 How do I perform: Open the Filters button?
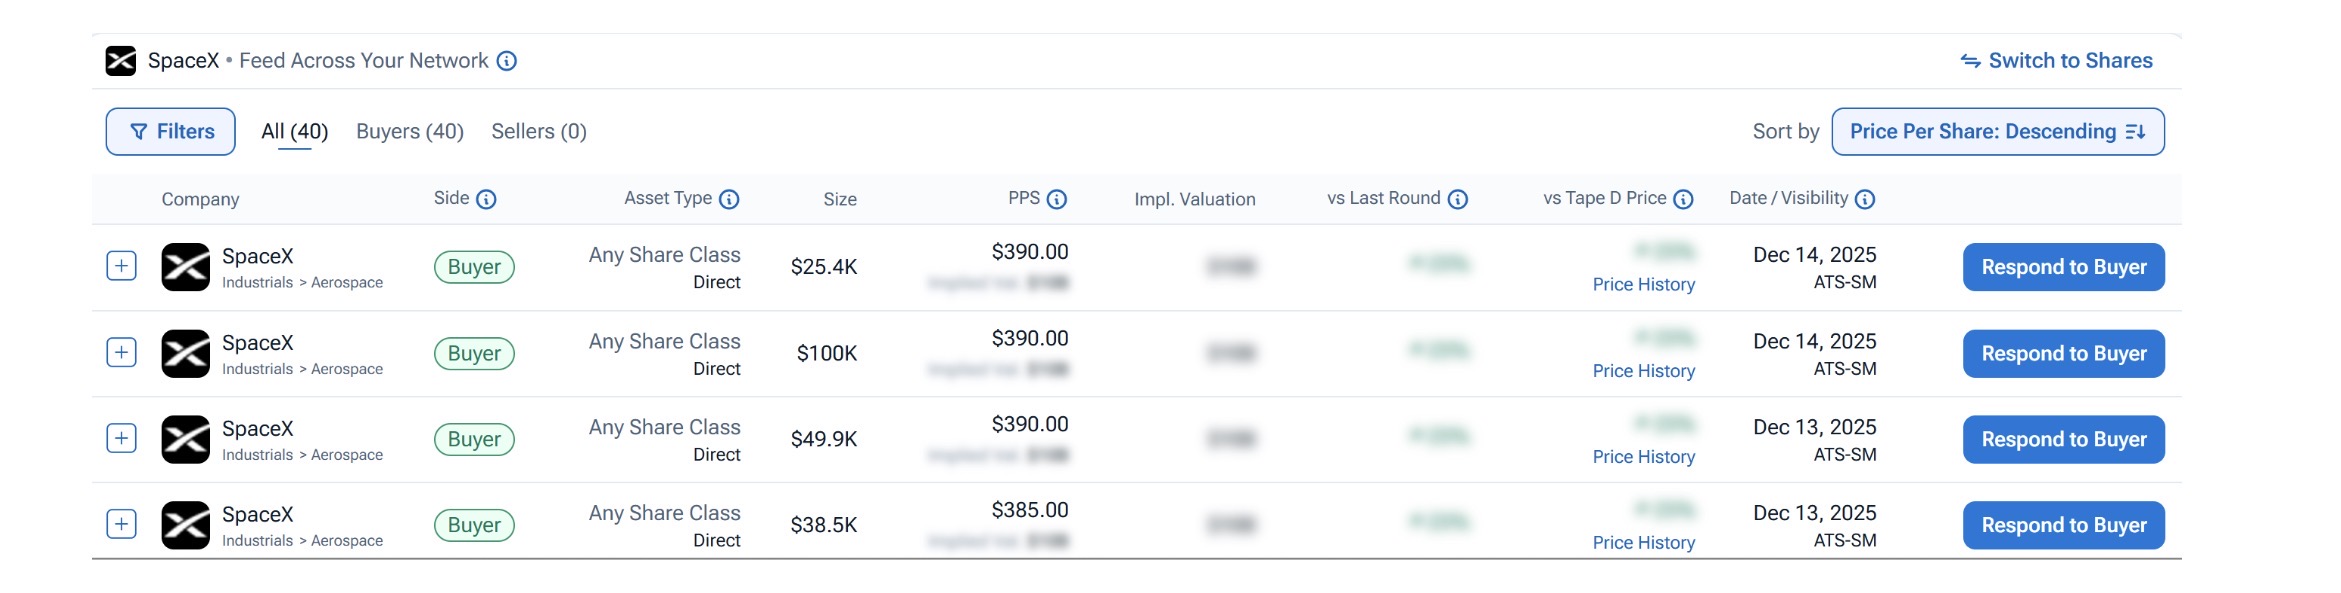pos(171,132)
